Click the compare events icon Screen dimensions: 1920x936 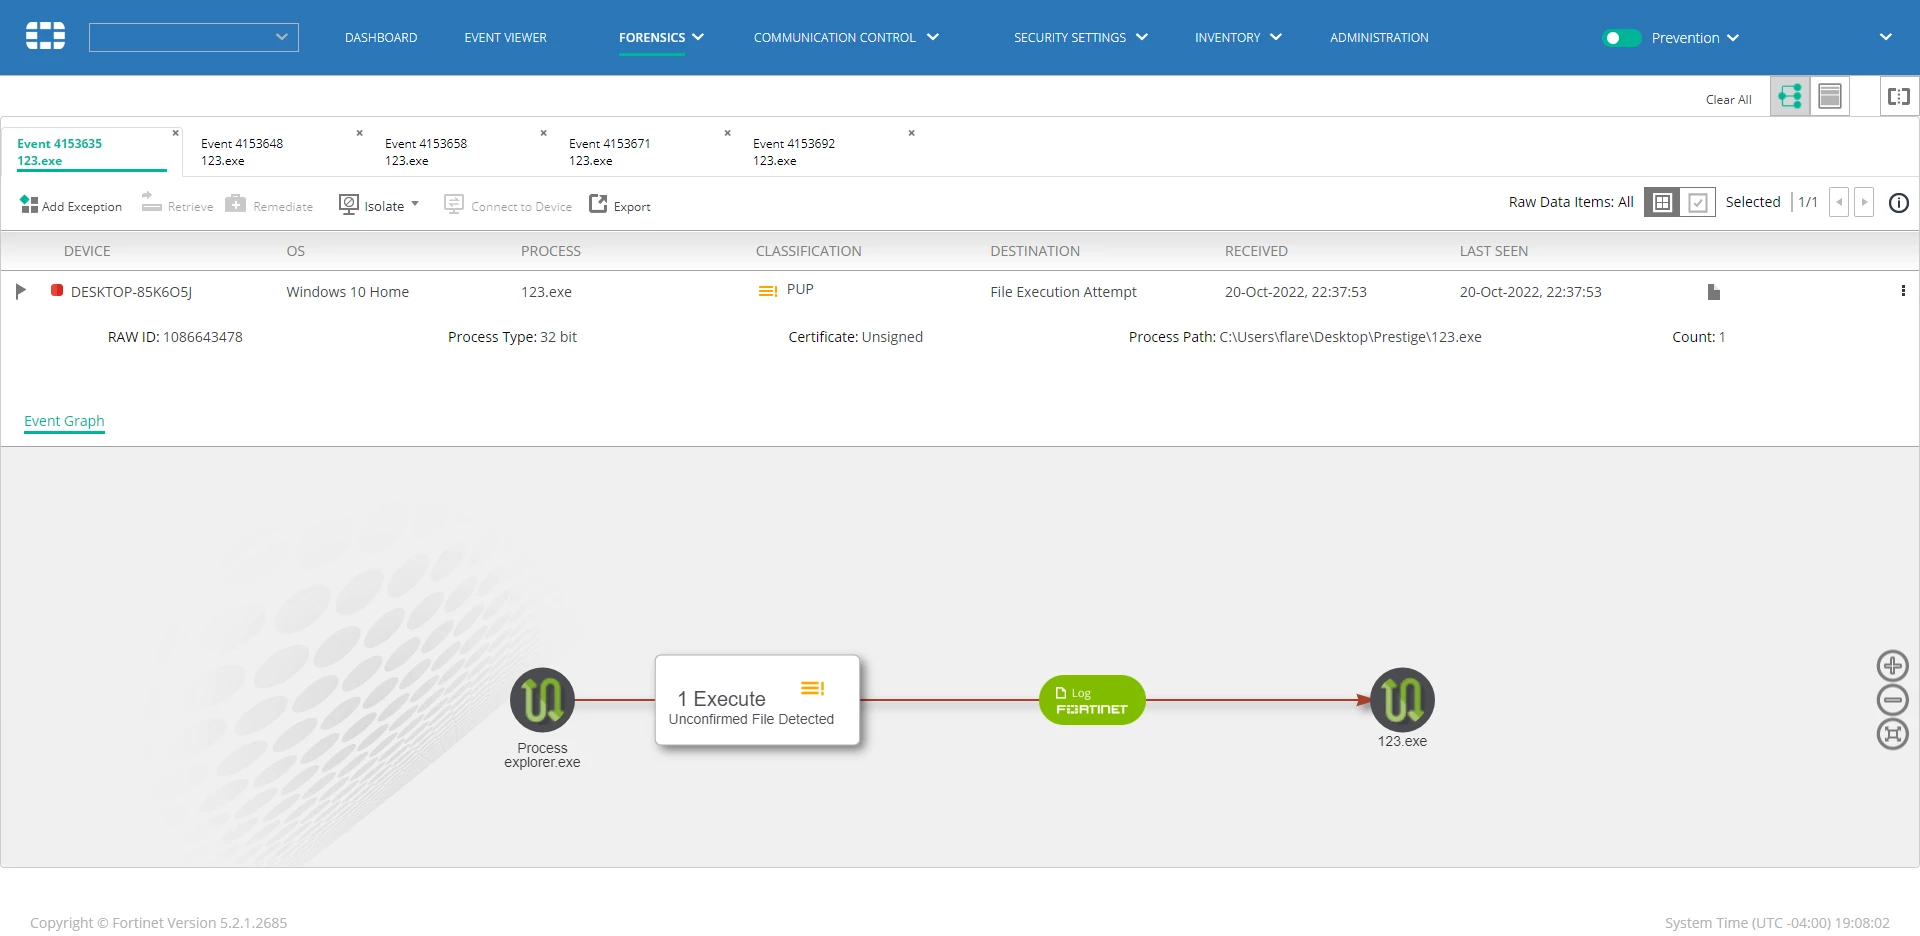(1899, 96)
